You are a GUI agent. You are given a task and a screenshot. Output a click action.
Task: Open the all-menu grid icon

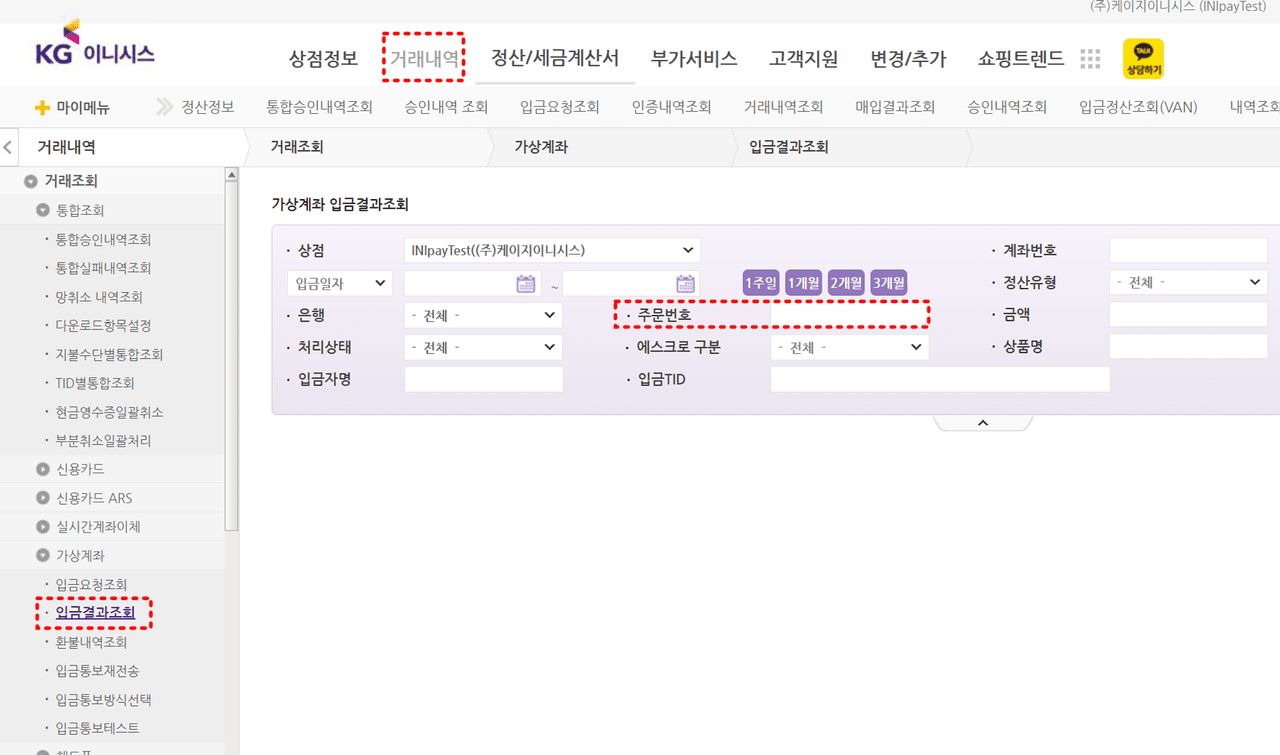point(1090,59)
